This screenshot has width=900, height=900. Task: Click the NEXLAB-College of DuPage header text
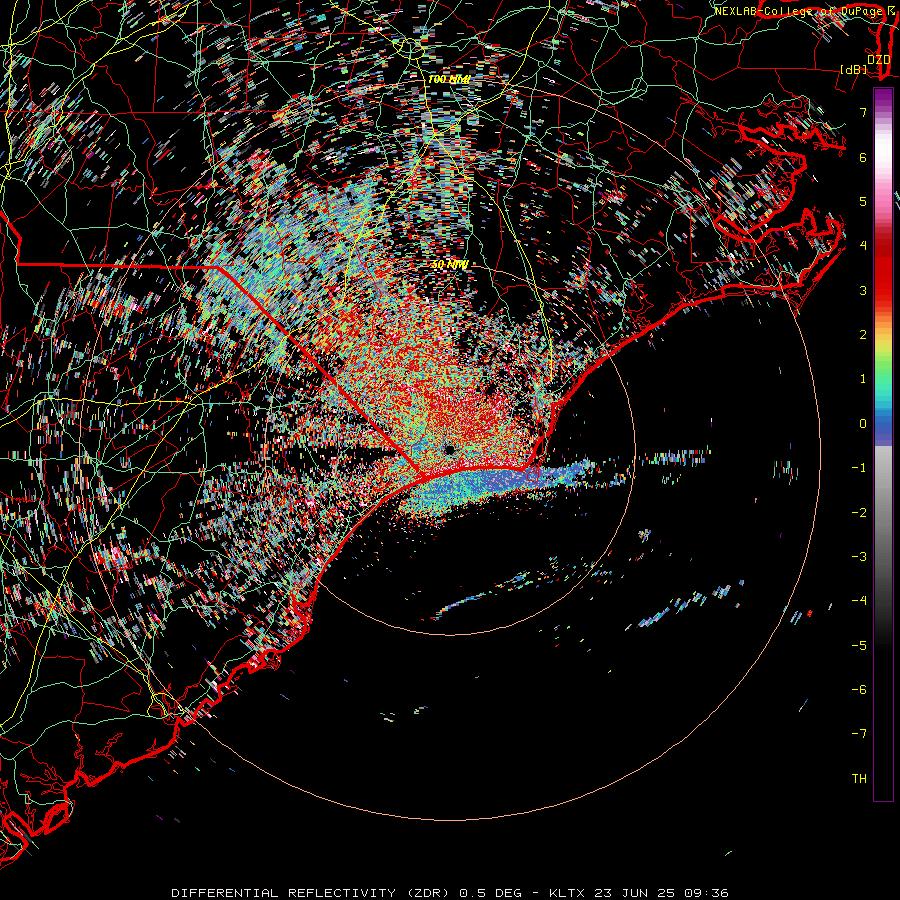798,11
